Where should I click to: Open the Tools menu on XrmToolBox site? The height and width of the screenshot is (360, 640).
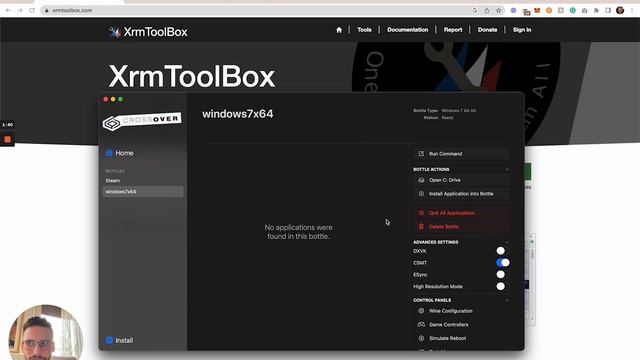(364, 30)
